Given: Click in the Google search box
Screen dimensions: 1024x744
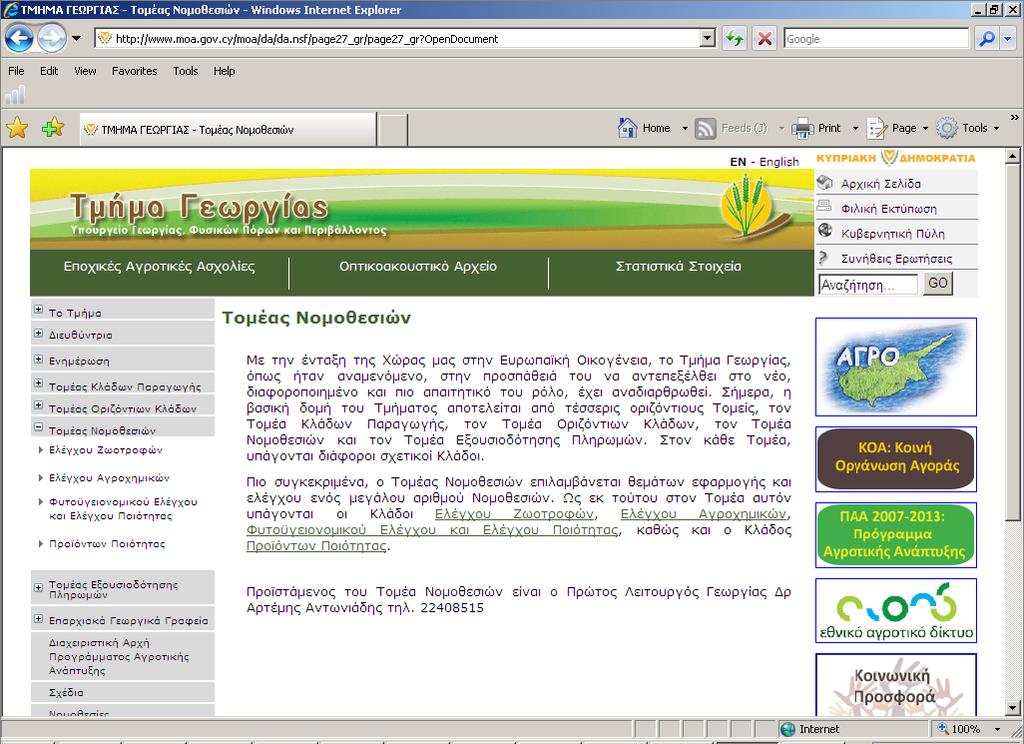Looking at the screenshot, I should click(876, 39).
